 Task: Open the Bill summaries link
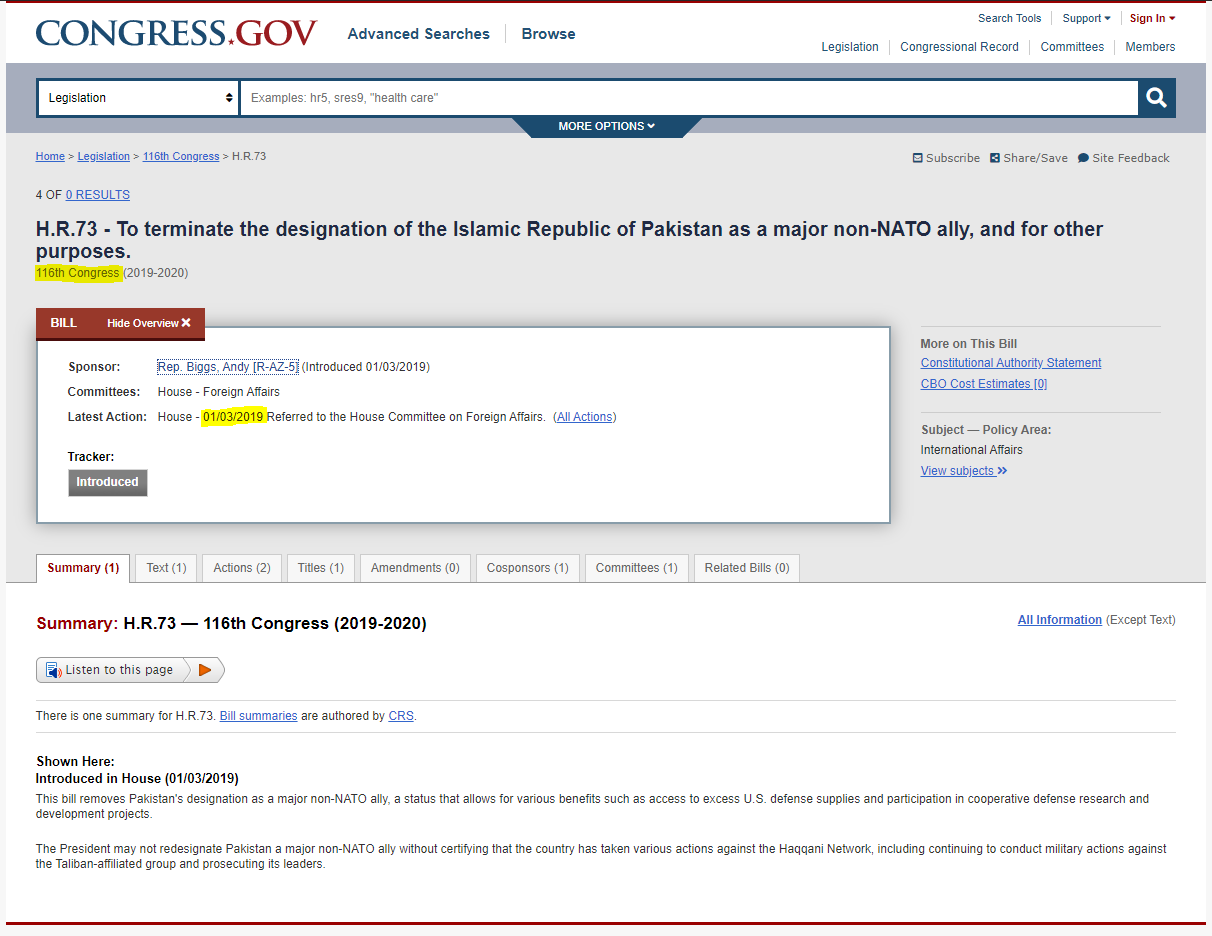[x=259, y=716]
